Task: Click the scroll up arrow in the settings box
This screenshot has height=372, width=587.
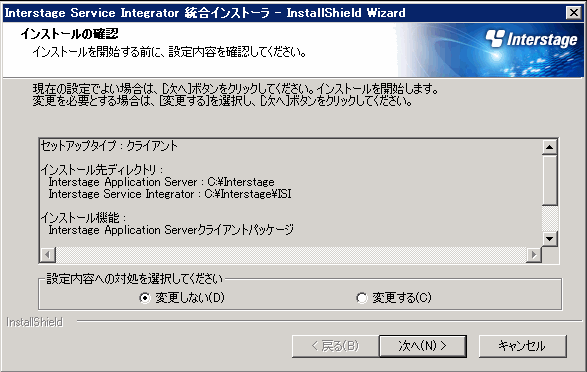Action: coord(550,147)
